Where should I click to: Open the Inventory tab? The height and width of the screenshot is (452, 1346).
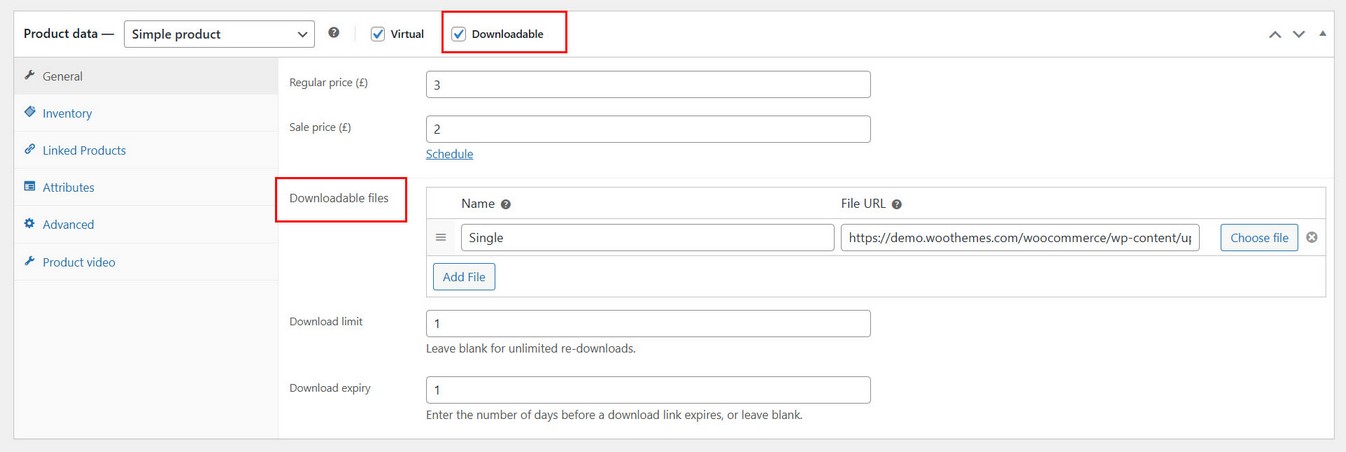67,113
